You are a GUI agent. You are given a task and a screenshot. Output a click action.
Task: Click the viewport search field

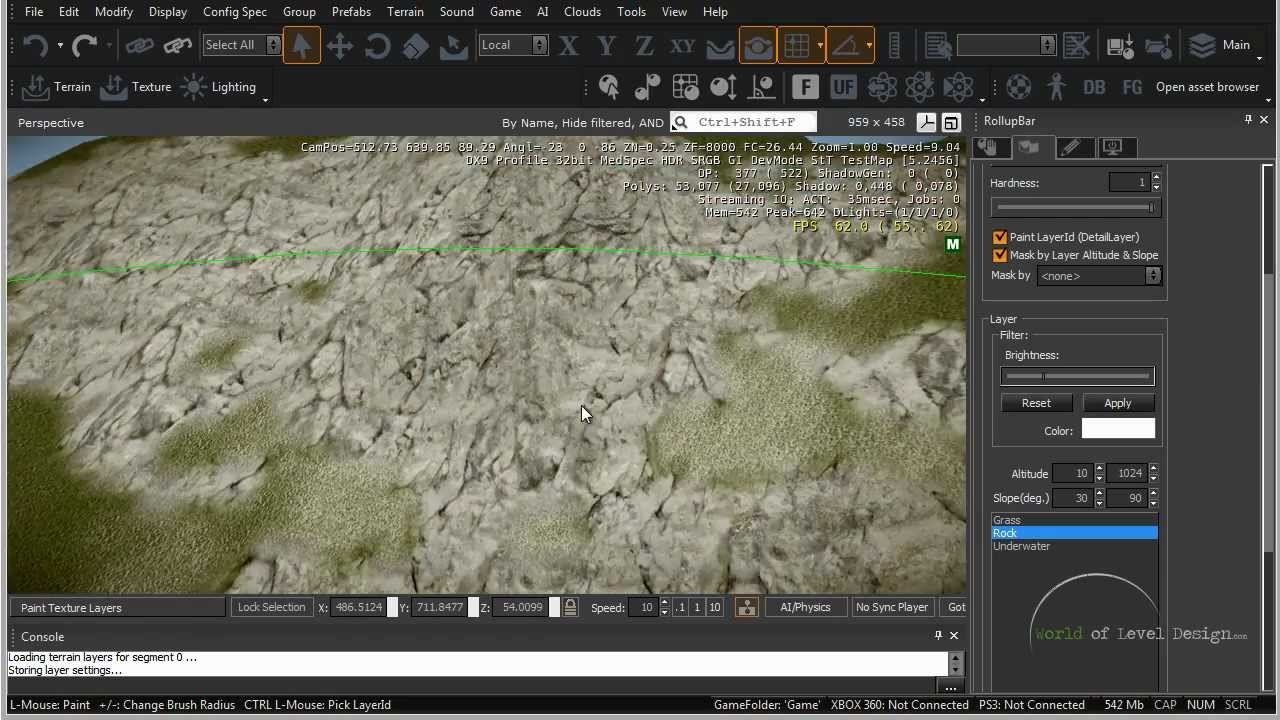tap(743, 122)
